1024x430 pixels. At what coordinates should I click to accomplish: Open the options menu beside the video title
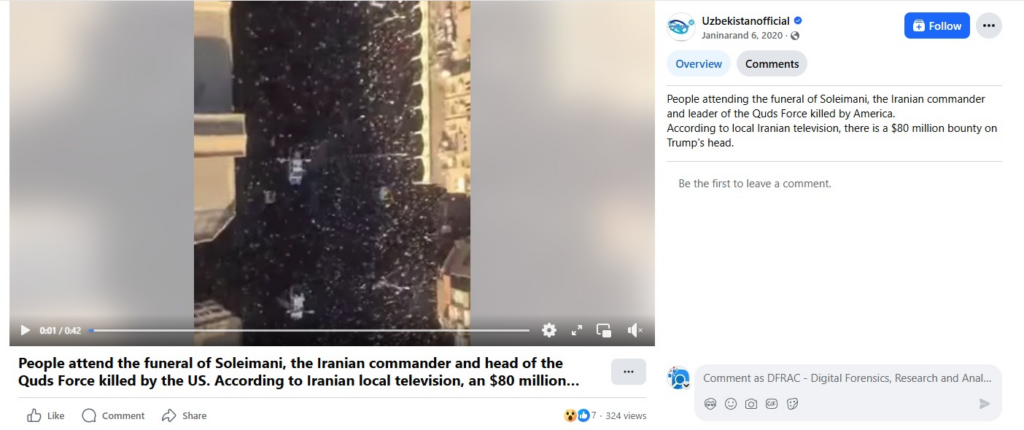[x=628, y=372]
